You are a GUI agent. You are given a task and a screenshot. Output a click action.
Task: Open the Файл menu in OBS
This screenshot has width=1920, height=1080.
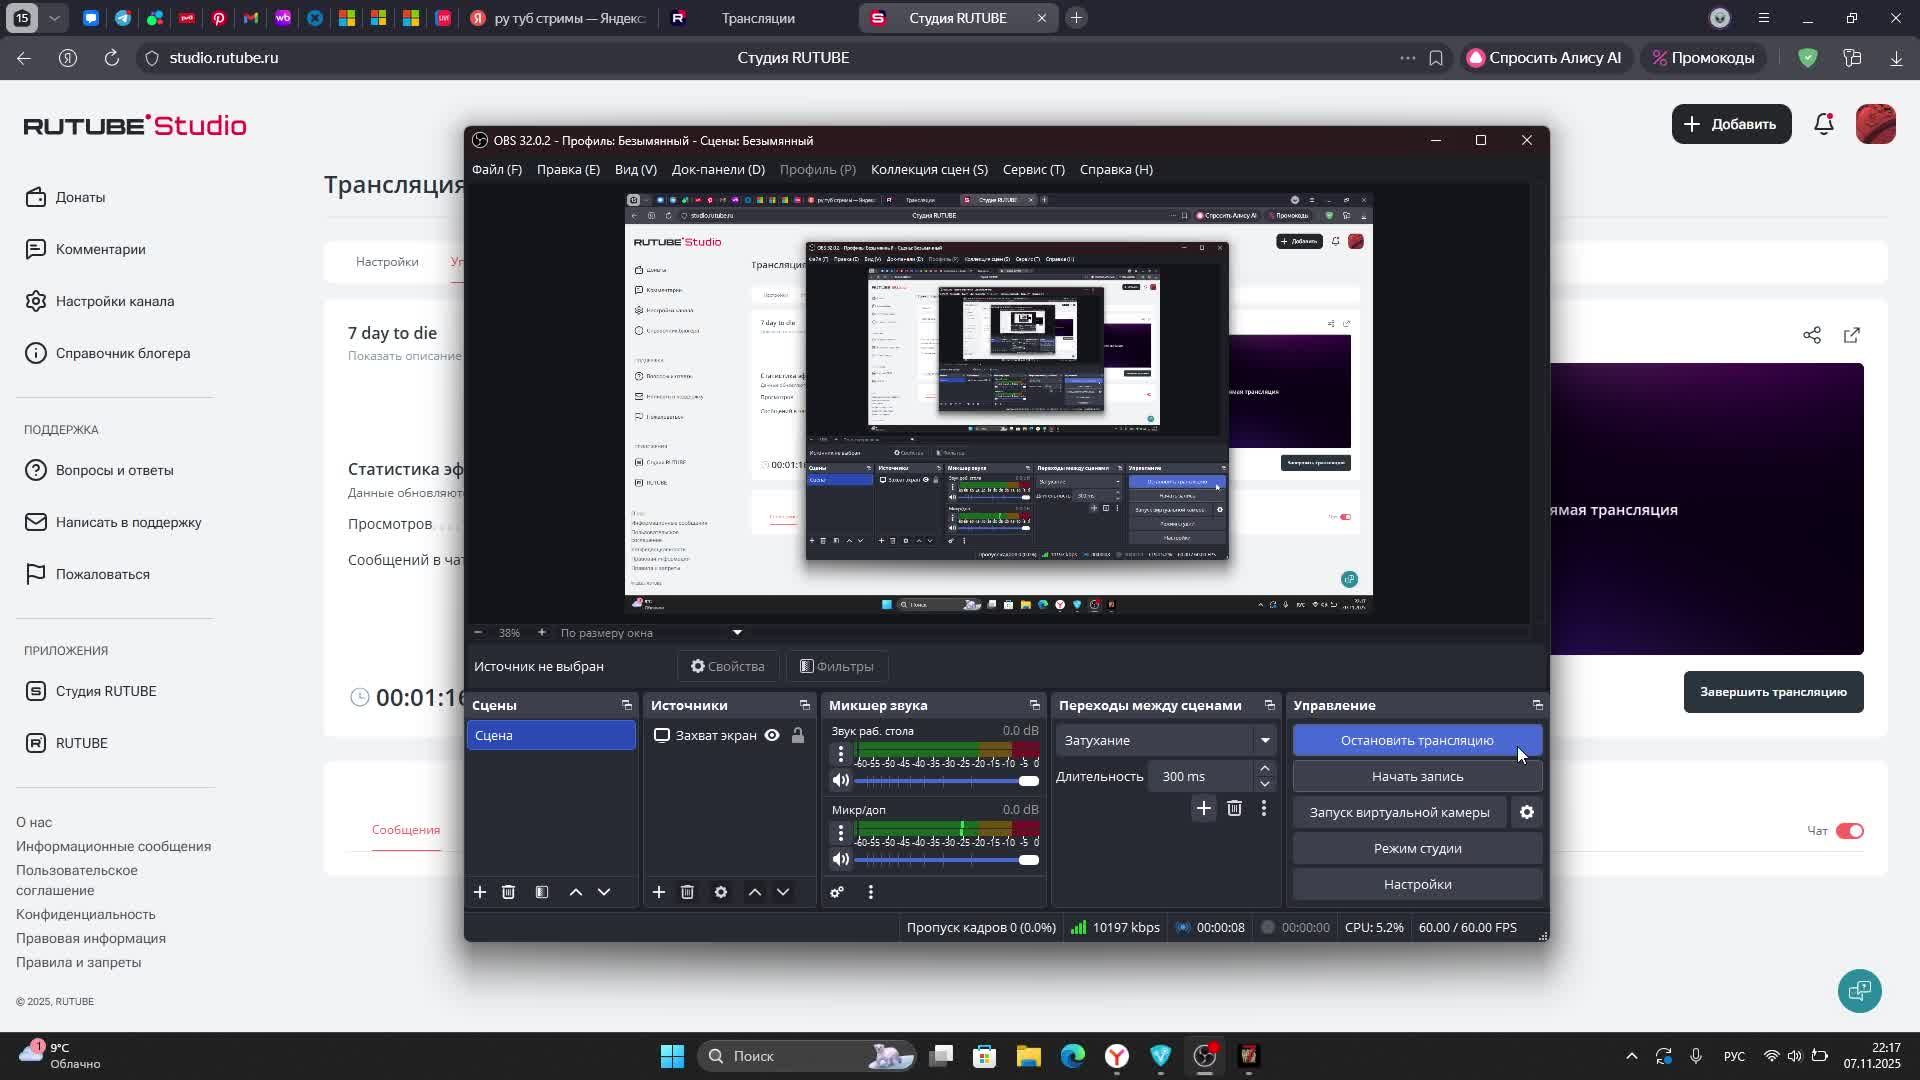497,169
